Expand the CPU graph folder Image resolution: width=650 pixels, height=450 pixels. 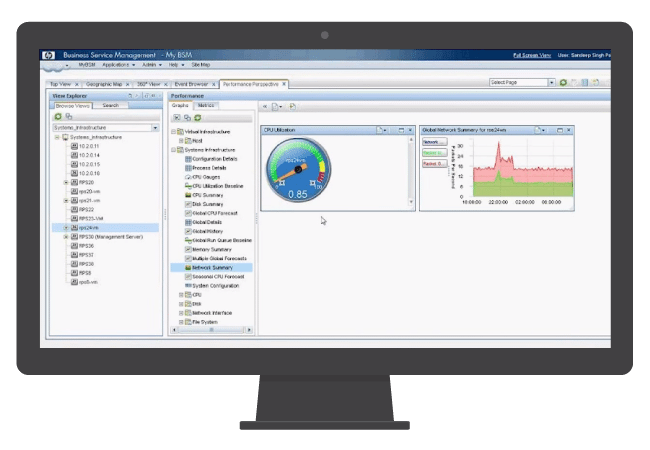(x=181, y=295)
